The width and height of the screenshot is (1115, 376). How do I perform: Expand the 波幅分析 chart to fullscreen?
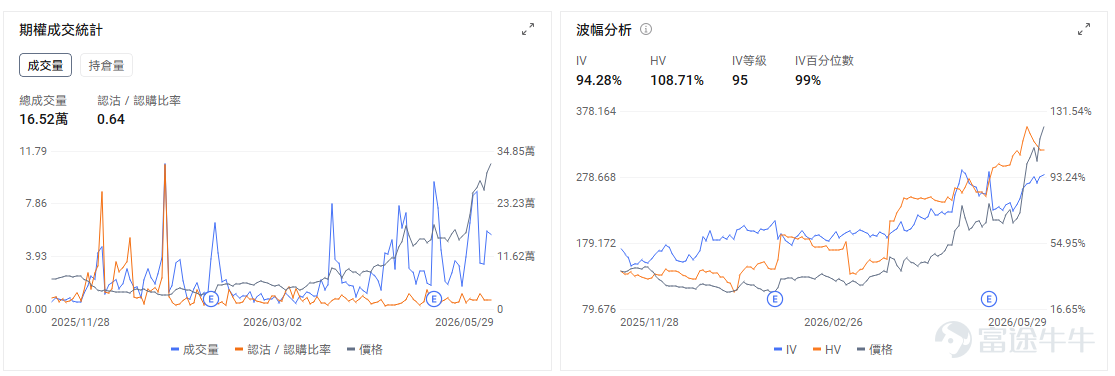(1084, 30)
